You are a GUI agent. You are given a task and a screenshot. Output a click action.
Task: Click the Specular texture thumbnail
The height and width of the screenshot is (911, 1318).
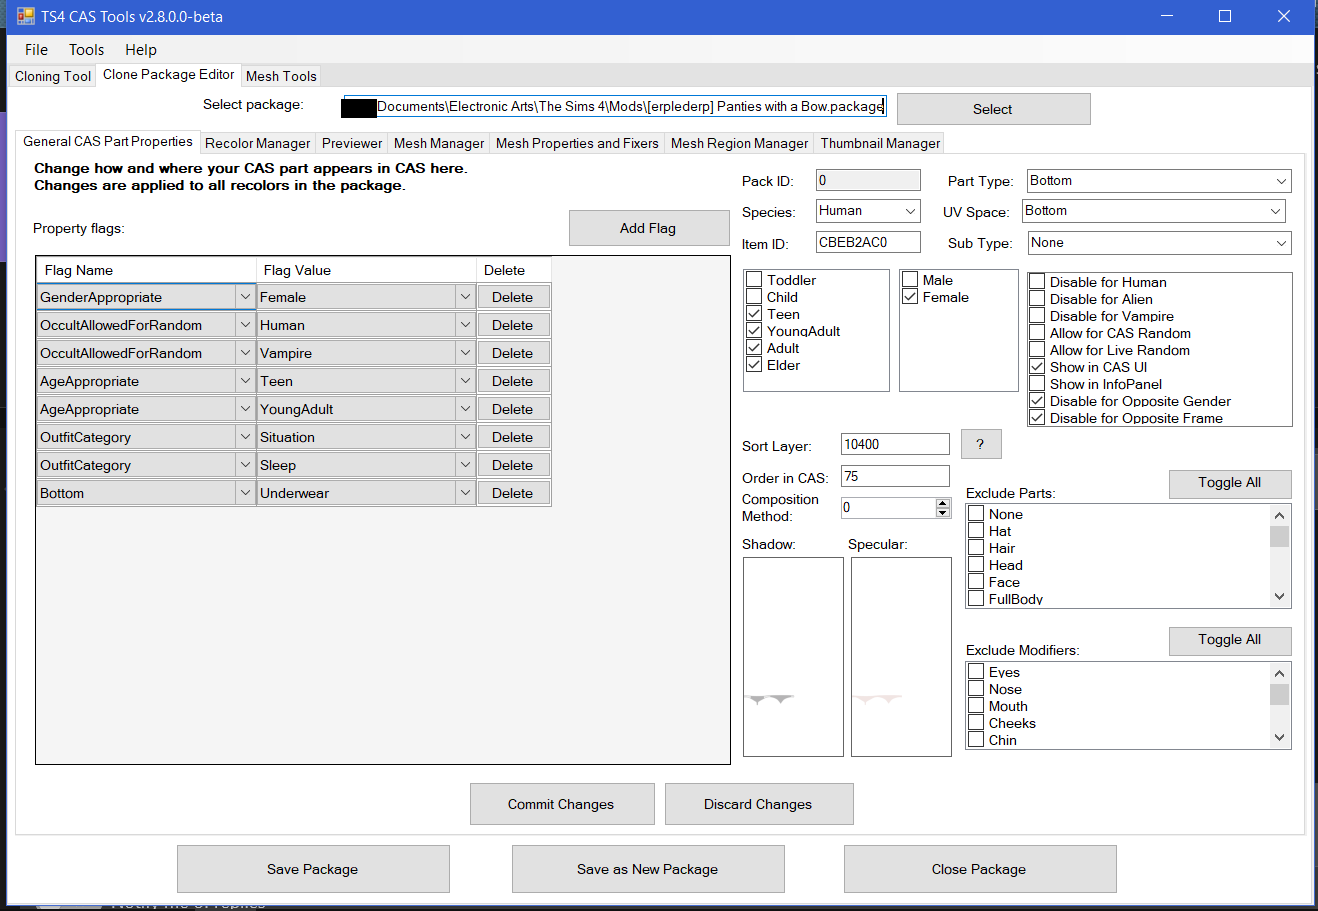click(901, 657)
